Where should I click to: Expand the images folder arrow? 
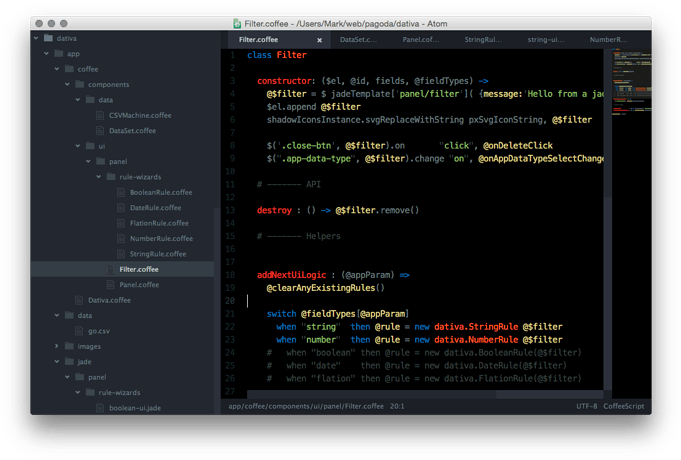pyautogui.click(x=57, y=346)
